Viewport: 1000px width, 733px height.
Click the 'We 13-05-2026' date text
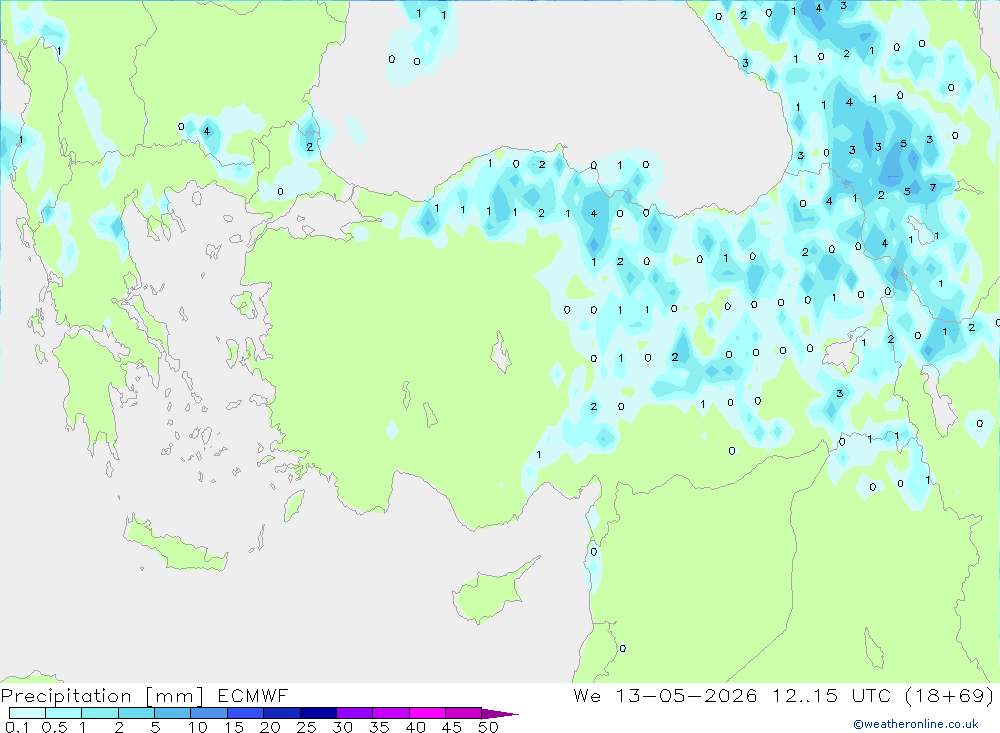(665, 696)
